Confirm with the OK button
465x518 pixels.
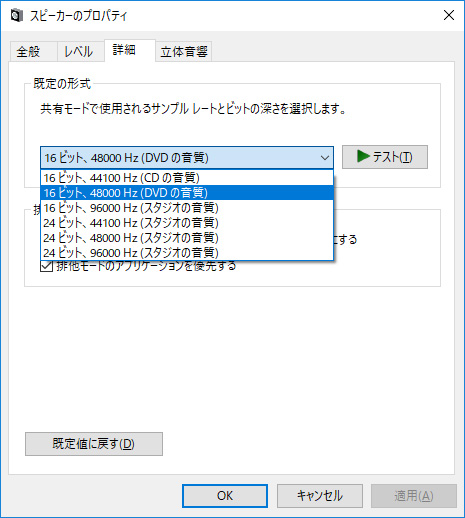point(225,496)
